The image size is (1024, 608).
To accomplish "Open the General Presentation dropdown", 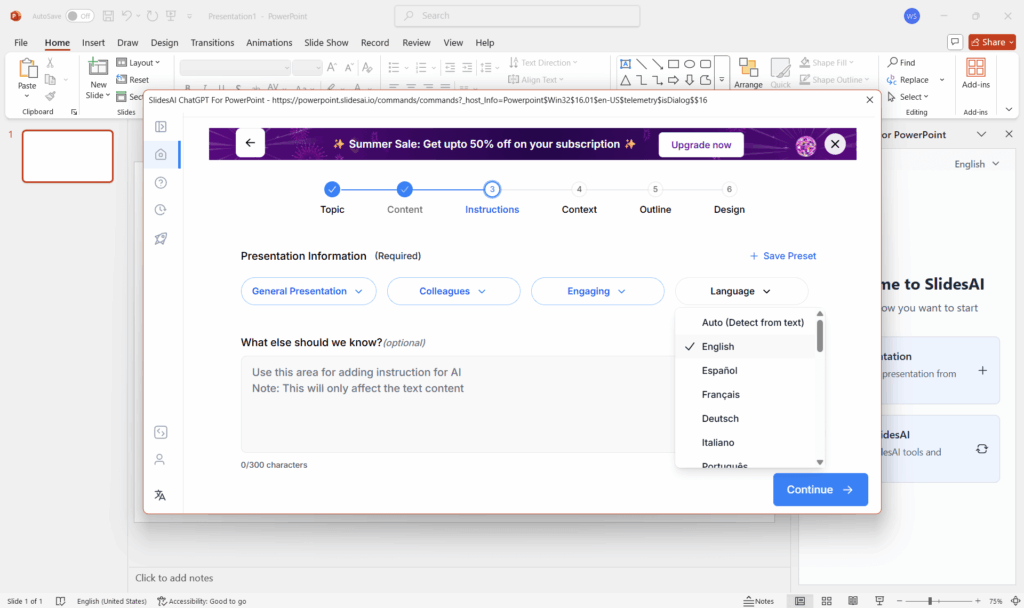I will click(308, 291).
